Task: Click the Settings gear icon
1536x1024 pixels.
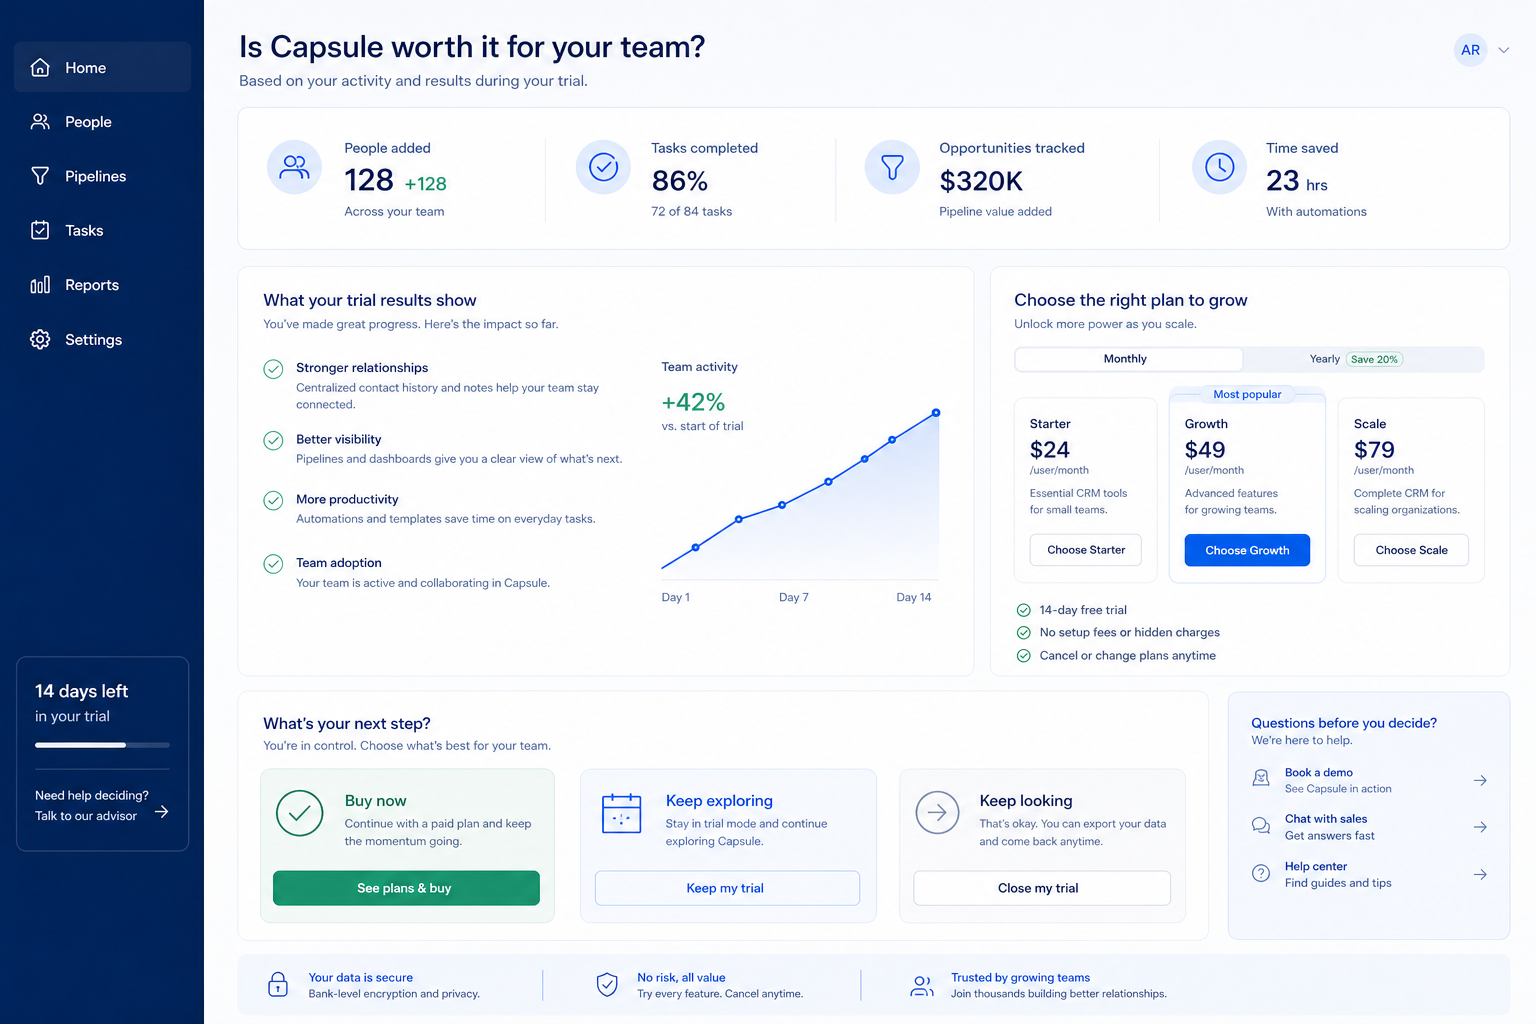Action: [40, 340]
